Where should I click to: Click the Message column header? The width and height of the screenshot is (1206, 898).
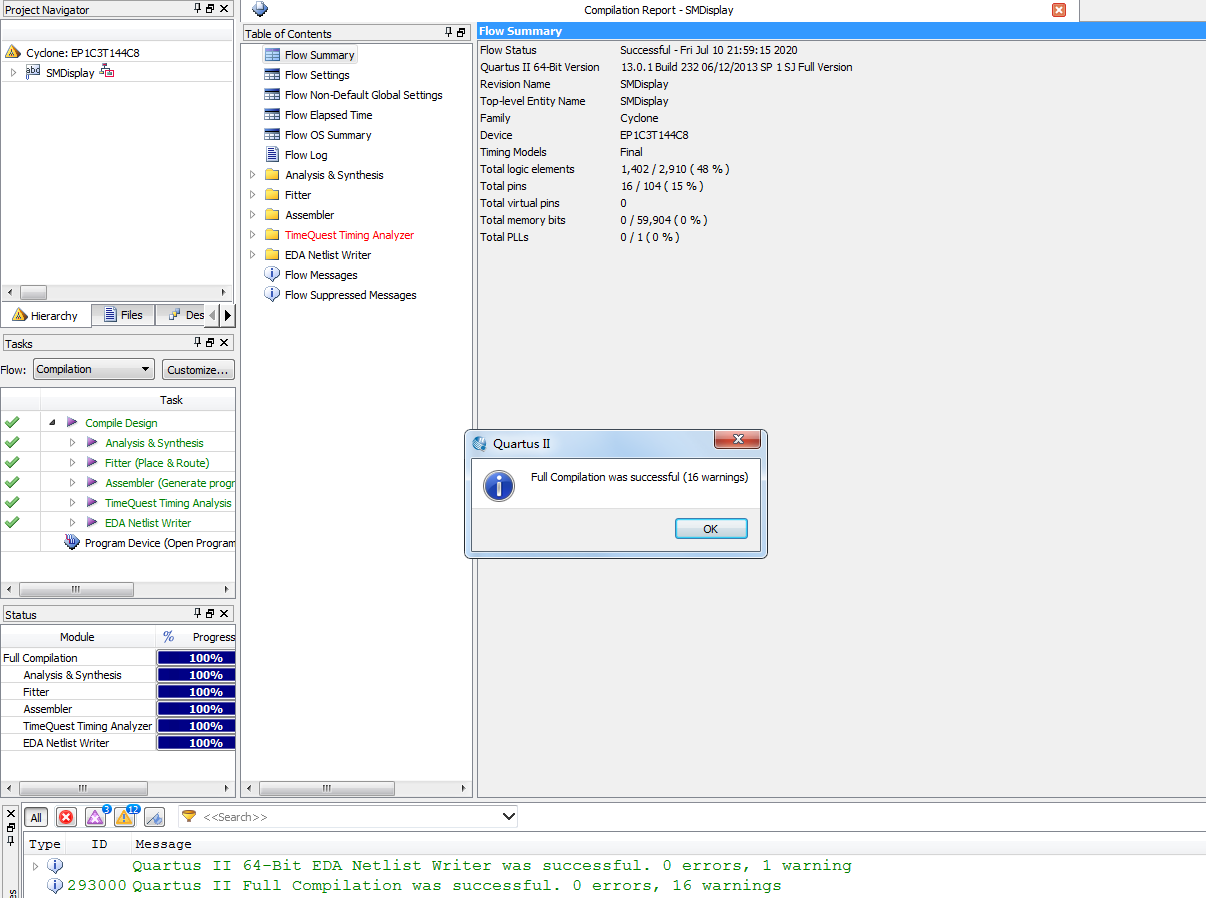[x=163, y=844]
